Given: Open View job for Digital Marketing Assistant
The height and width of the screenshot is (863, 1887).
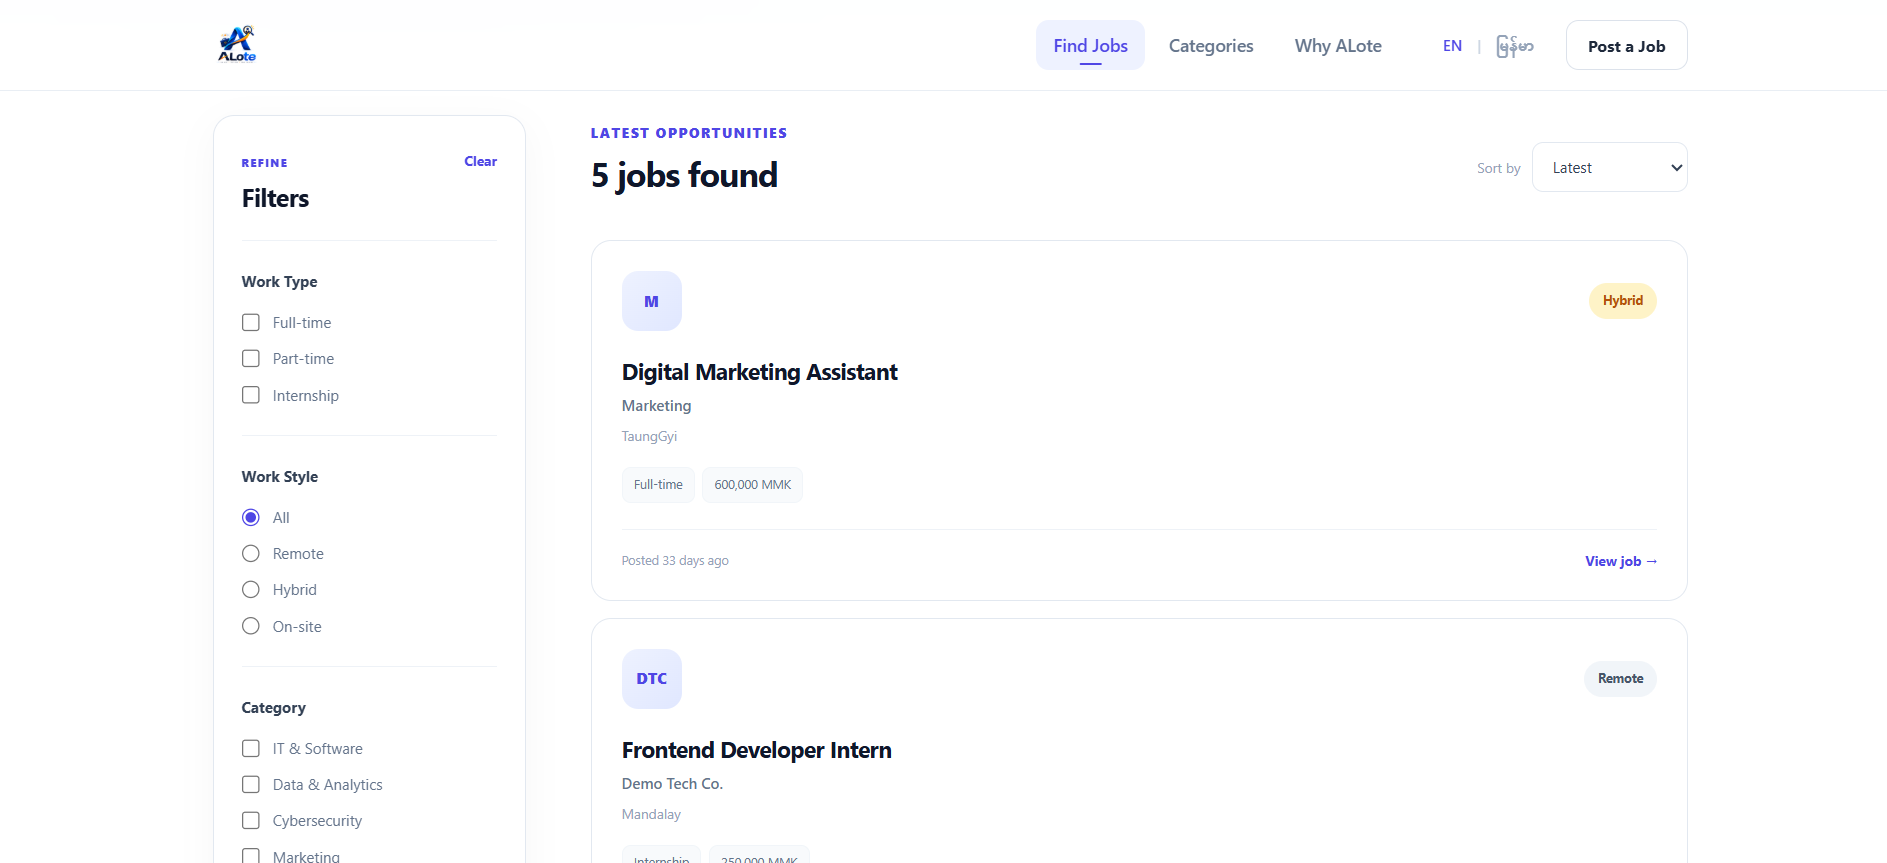Looking at the screenshot, I should 1621,562.
